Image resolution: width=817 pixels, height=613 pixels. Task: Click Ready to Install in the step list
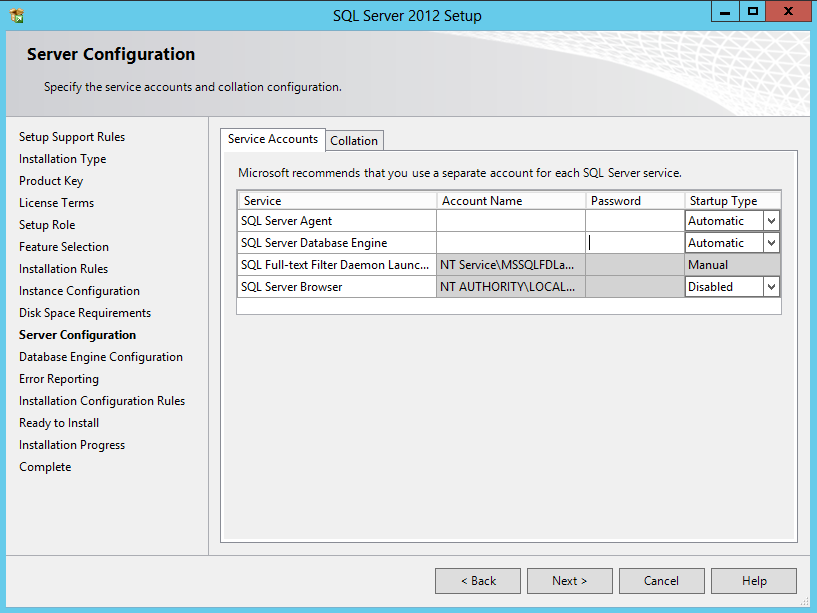click(59, 423)
